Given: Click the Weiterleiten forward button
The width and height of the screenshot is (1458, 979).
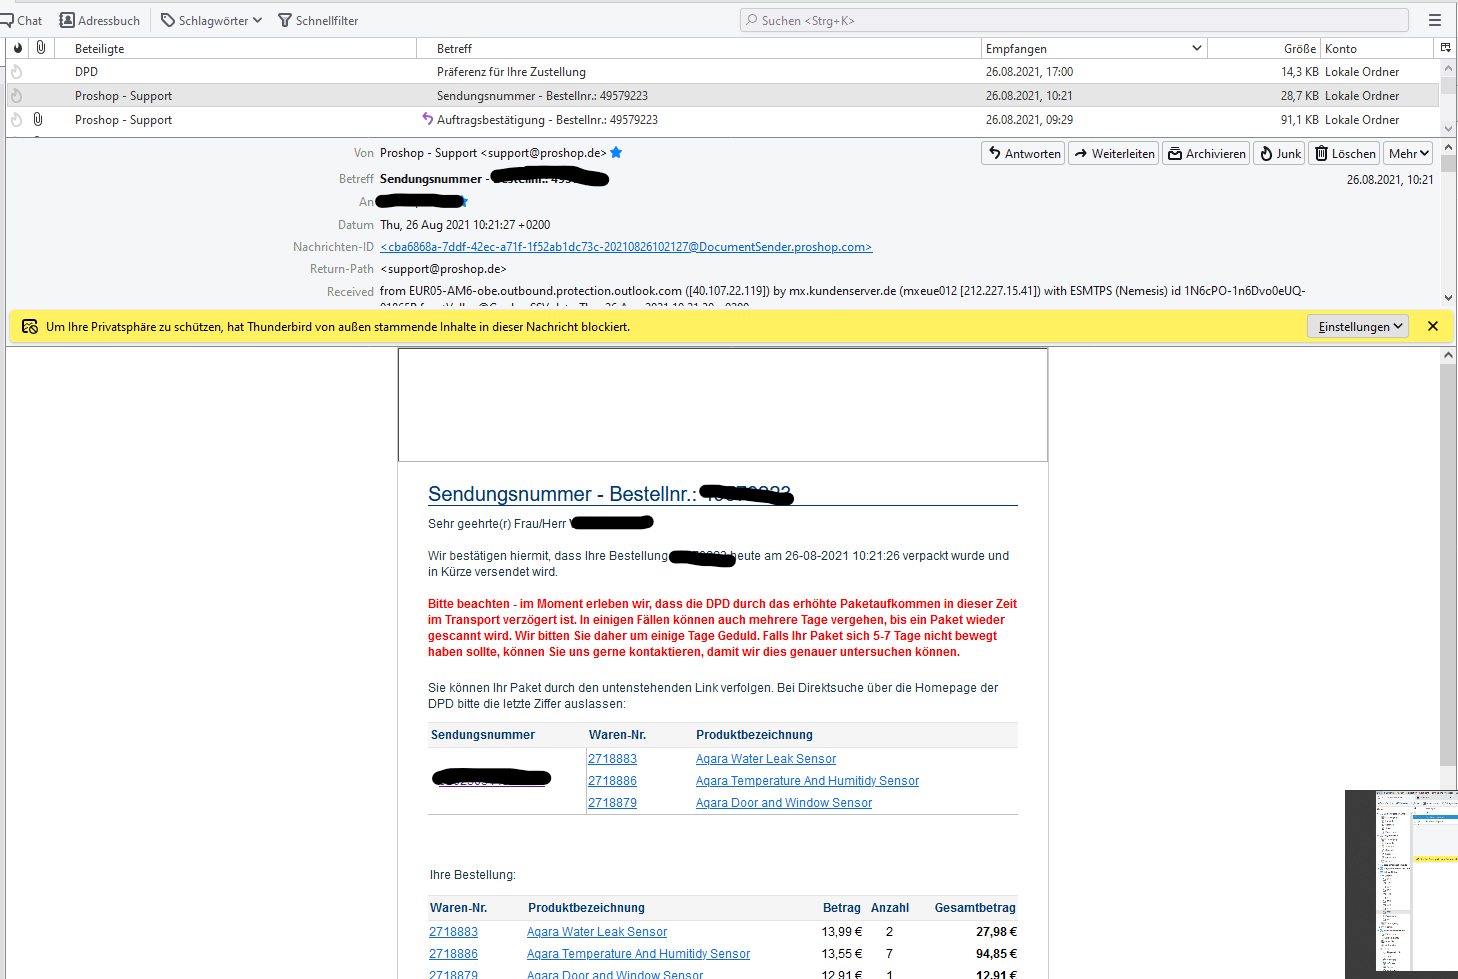Looking at the screenshot, I should [x=1114, y=153].
